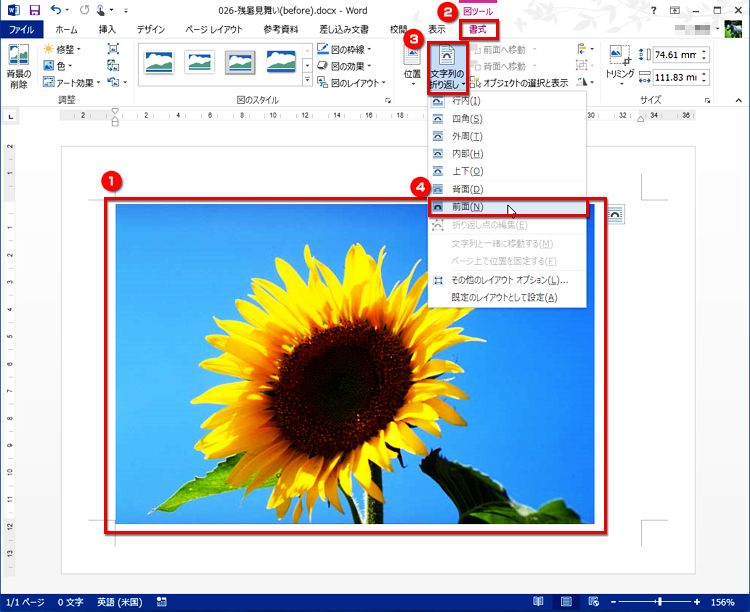Click the オブジェクトの選択と表示 selection pane button

pyautogui.click(x=520, y=83)
